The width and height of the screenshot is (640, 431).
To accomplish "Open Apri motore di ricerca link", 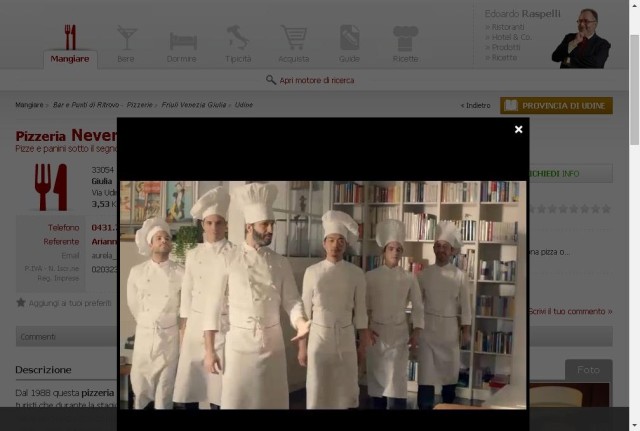I will 317,80.
